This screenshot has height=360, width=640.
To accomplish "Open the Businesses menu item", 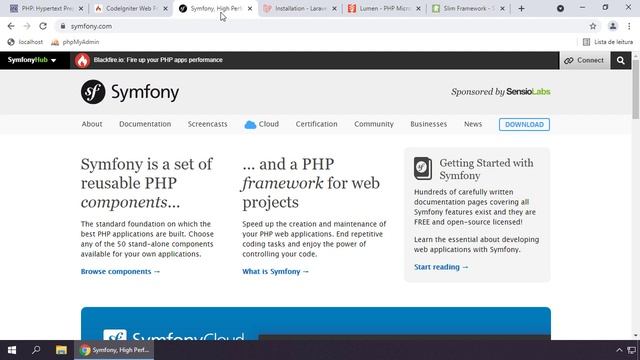I will click(429, 124).
